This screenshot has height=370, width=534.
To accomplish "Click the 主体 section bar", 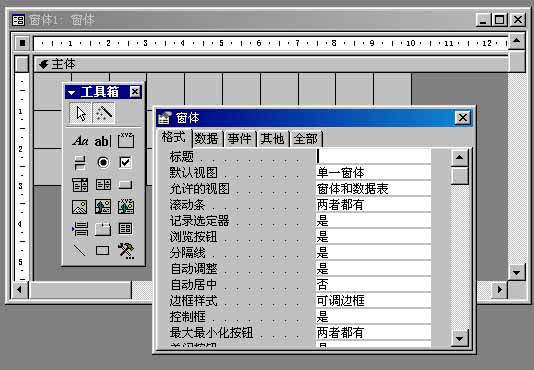I will [x=271, y=64].
